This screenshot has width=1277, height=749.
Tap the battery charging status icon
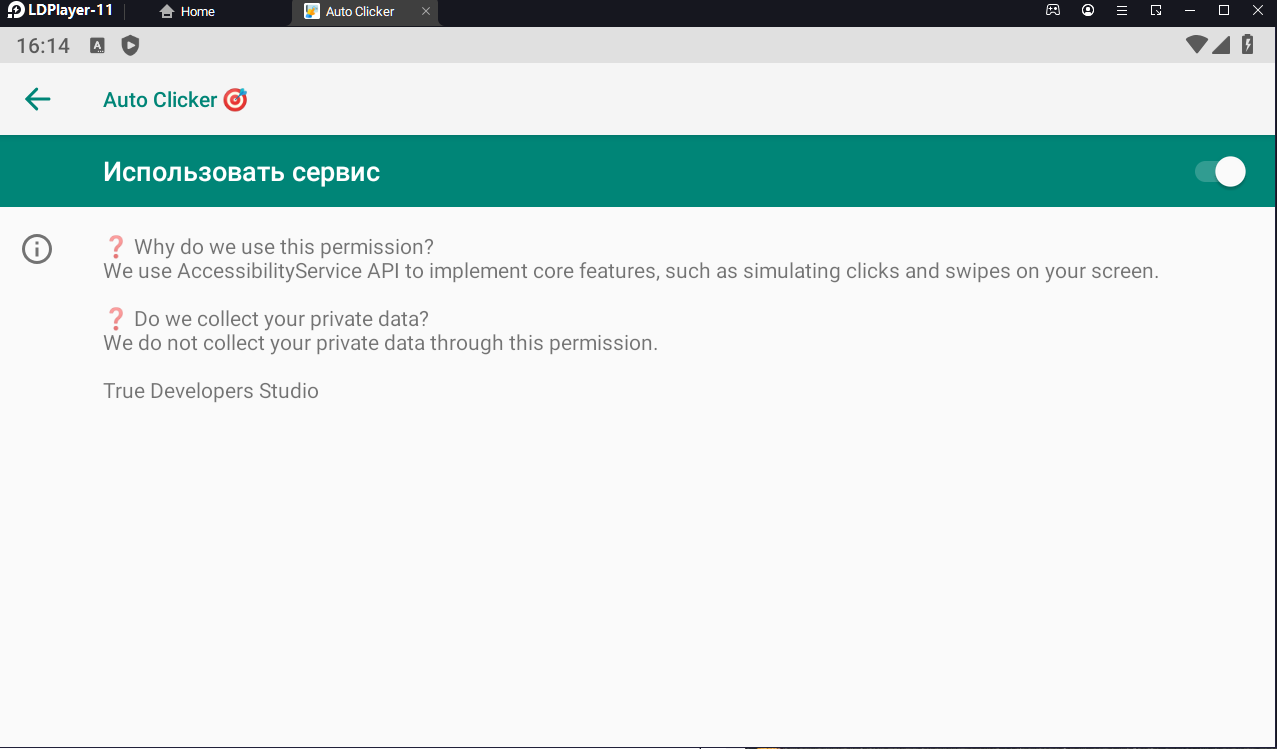tap(1247, 45)
